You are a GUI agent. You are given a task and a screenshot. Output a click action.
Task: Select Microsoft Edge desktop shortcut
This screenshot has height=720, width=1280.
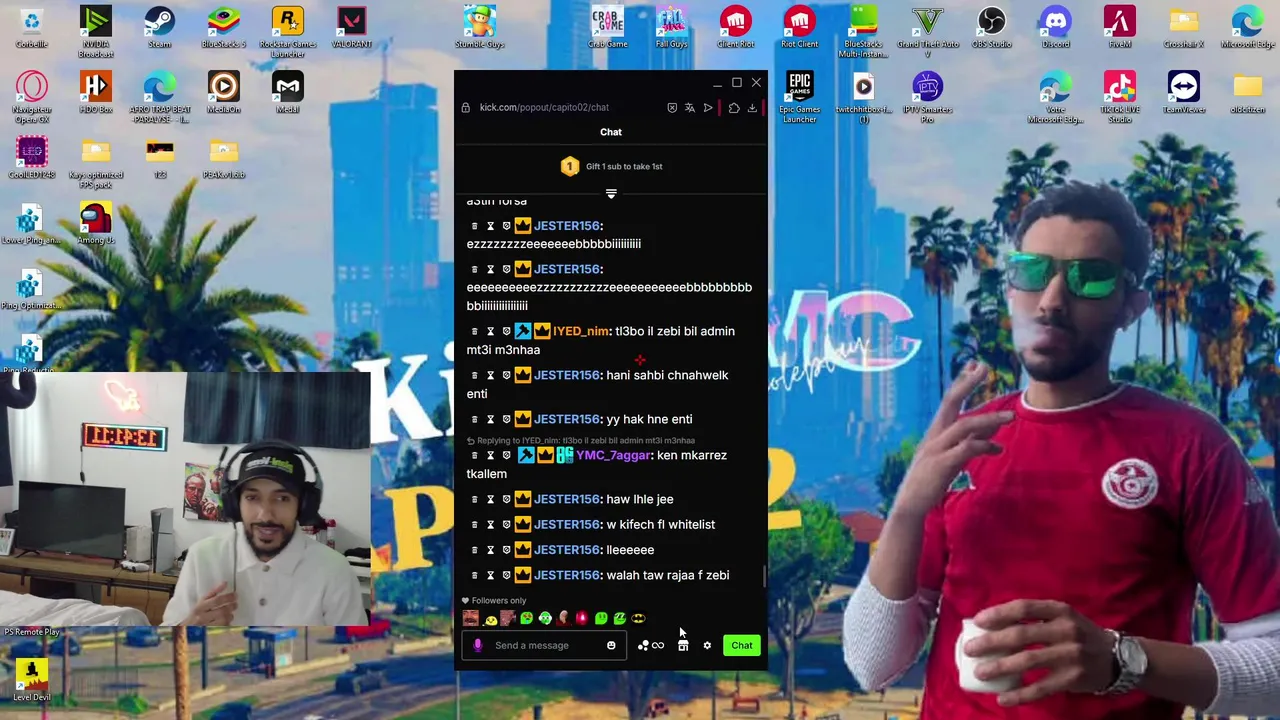tap(1247, 27)
